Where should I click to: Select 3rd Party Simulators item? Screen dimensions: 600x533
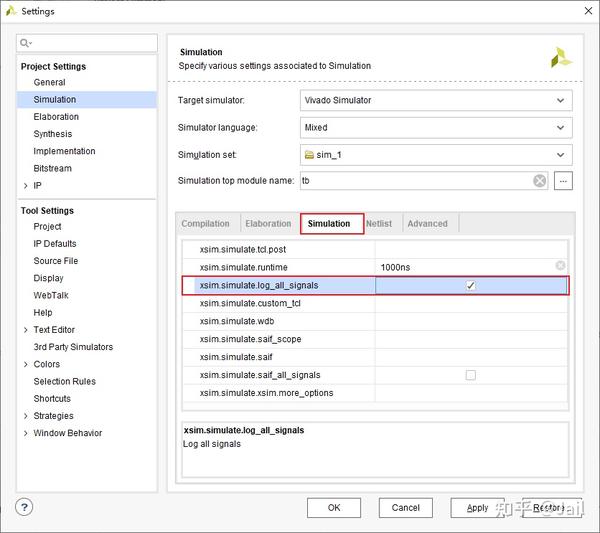pos(73,347)
